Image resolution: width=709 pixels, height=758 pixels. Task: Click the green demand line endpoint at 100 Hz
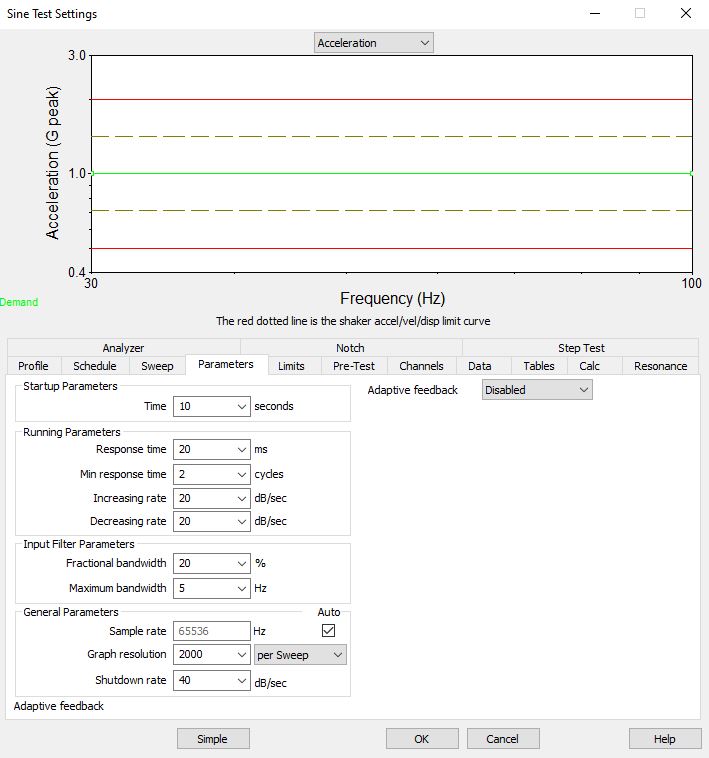pyautogui.click(x=692, y=173)
